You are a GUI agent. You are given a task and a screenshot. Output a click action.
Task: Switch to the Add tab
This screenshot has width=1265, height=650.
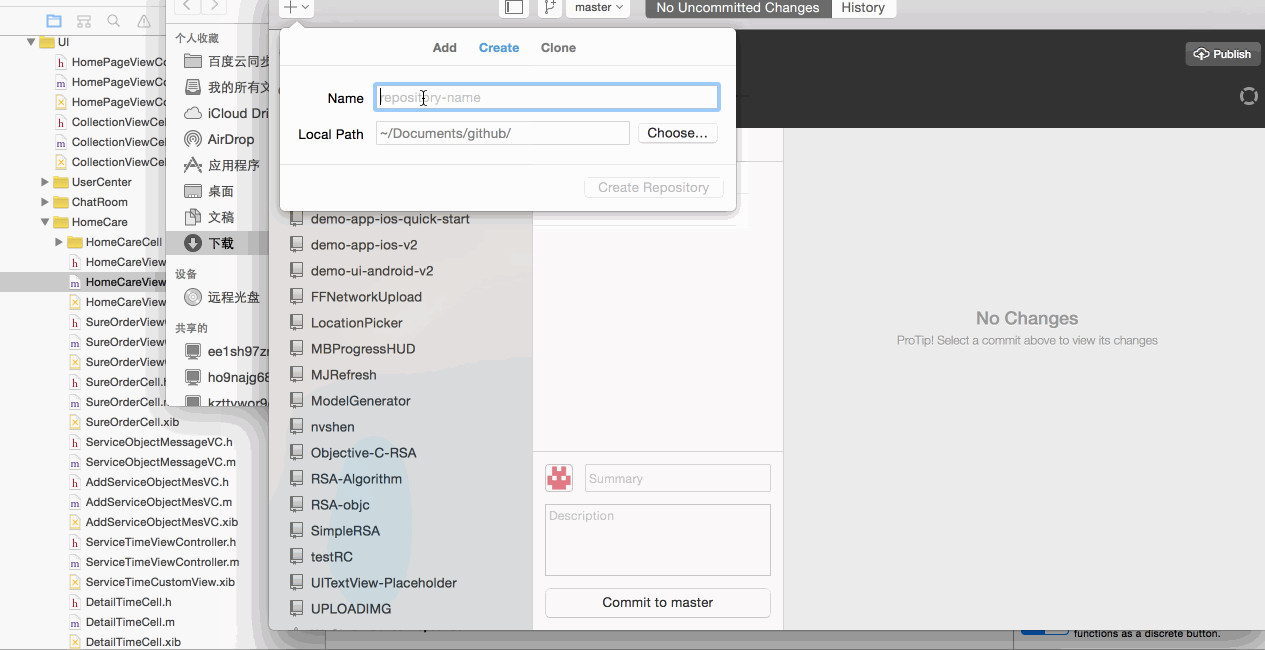coord(445,48)
